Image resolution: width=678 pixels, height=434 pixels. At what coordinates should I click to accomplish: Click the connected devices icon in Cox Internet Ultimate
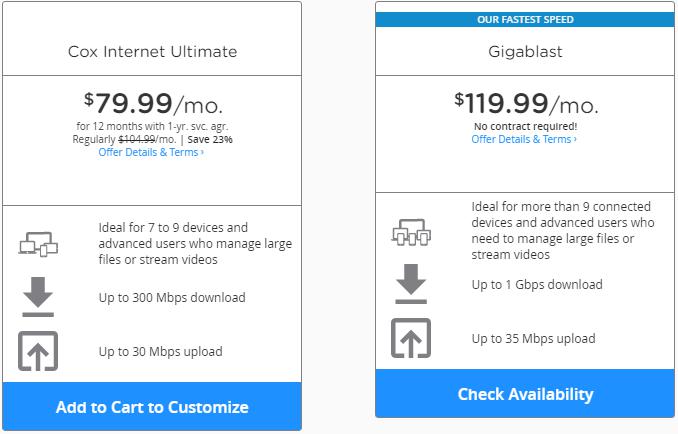click(38, 243)
